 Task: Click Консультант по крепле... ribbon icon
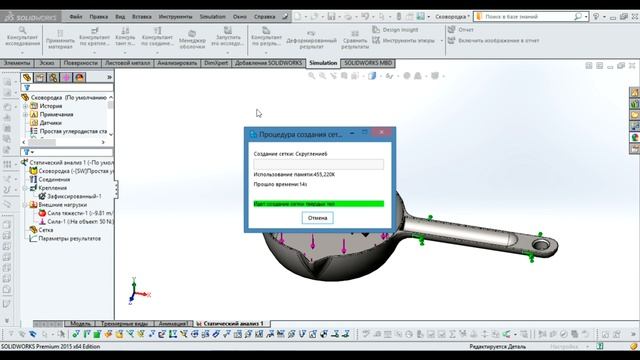(x=94, y=37)
